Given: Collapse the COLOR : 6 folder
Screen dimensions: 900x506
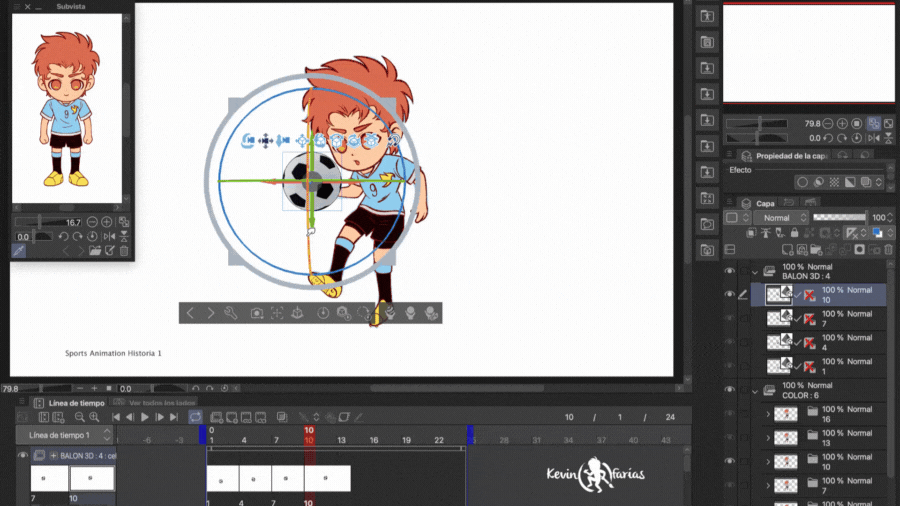Looking at the screenshot, I should pos(755,391).
